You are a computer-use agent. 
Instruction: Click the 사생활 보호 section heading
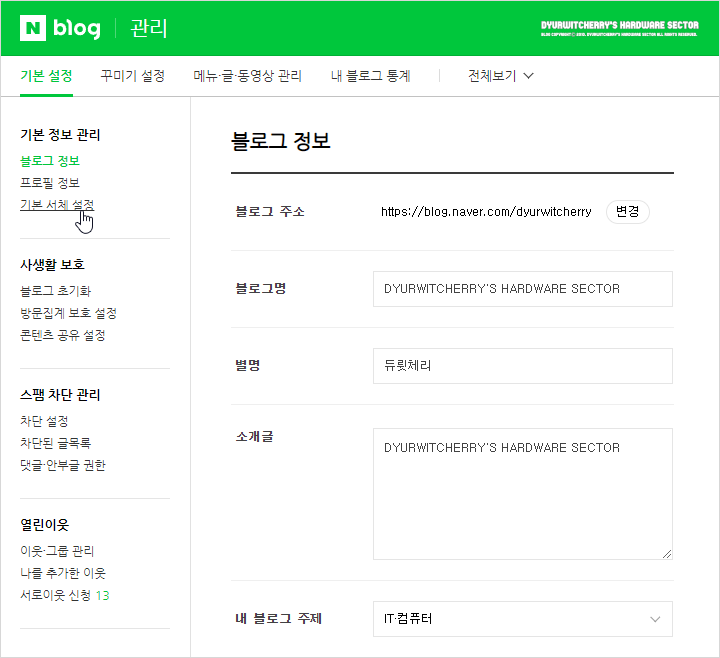pyautogui.click(x=52, y=264)
